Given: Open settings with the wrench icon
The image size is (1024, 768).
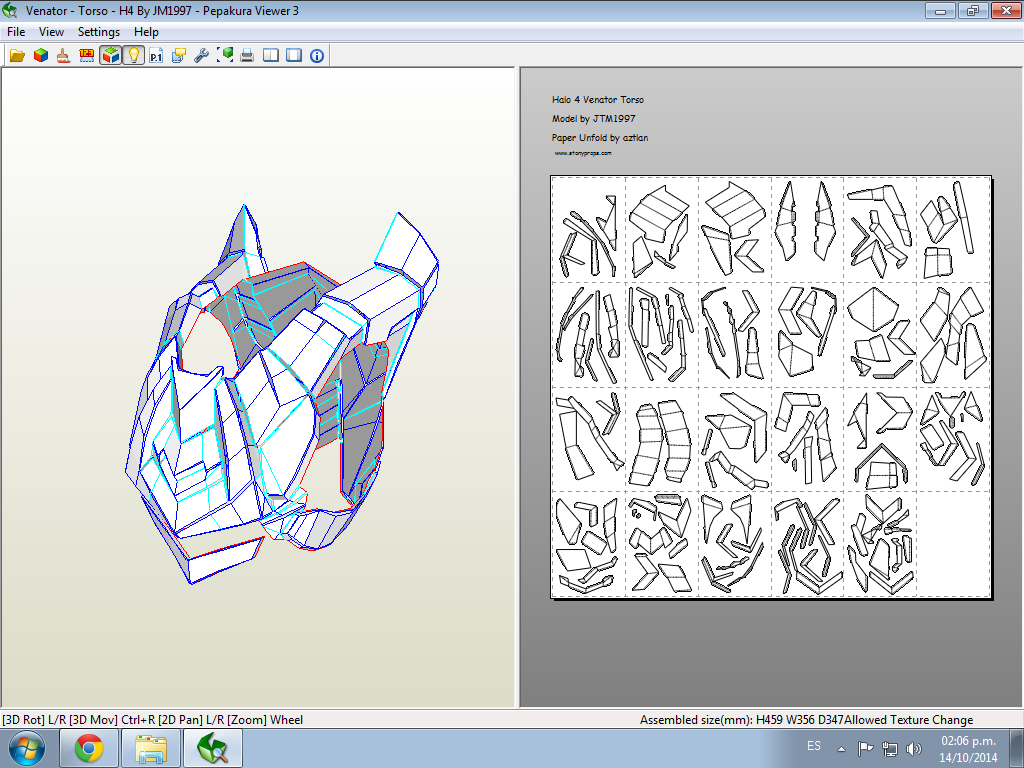Looking at the screenshot, I should (201, 56).
